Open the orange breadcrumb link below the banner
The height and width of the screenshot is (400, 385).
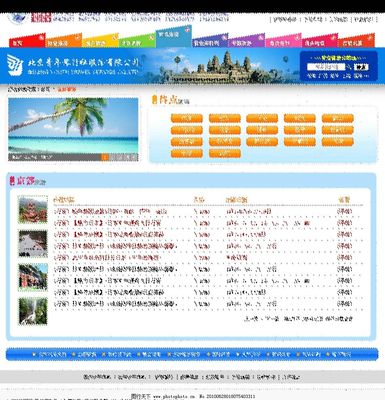tap(67, 89)
